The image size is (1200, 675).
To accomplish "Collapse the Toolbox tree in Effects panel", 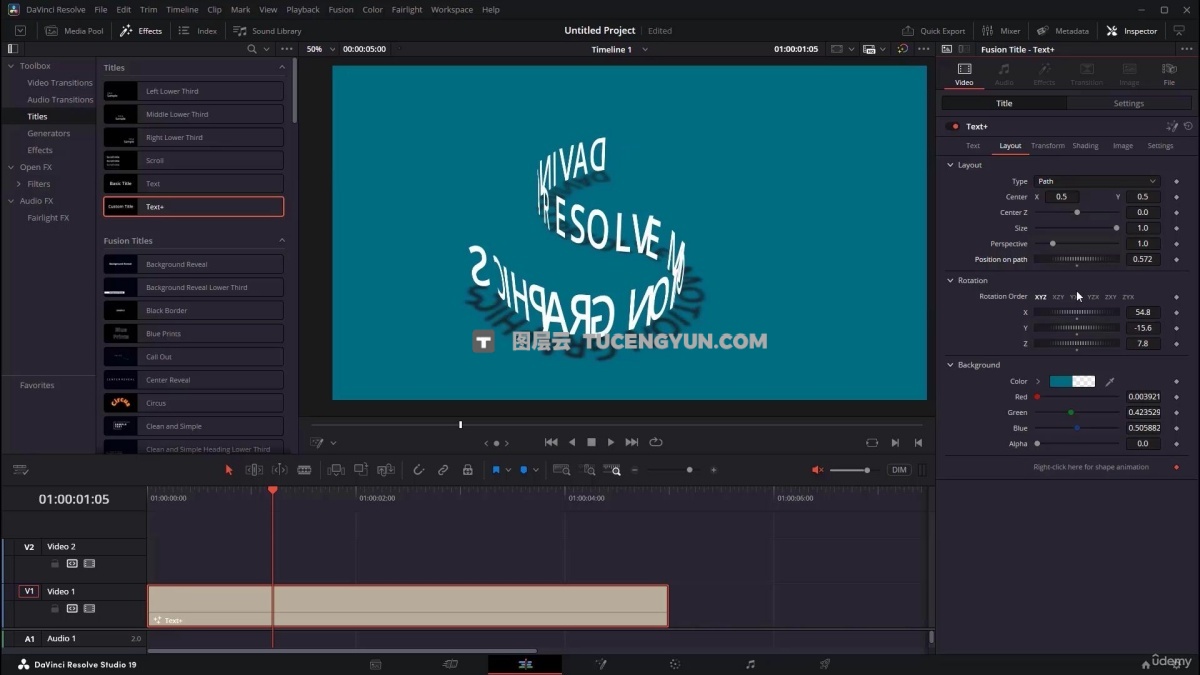I will click(x=11, y=66).
